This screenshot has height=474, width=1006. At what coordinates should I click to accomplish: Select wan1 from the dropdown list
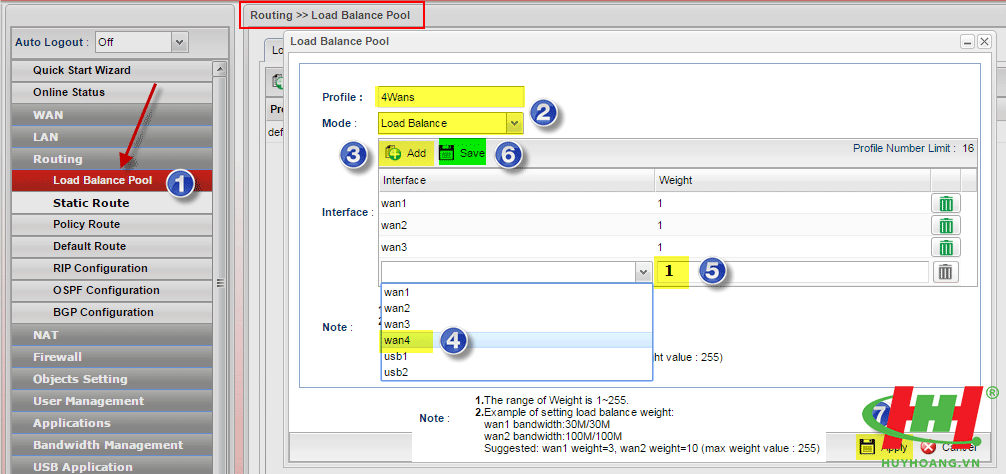(516, 292)
